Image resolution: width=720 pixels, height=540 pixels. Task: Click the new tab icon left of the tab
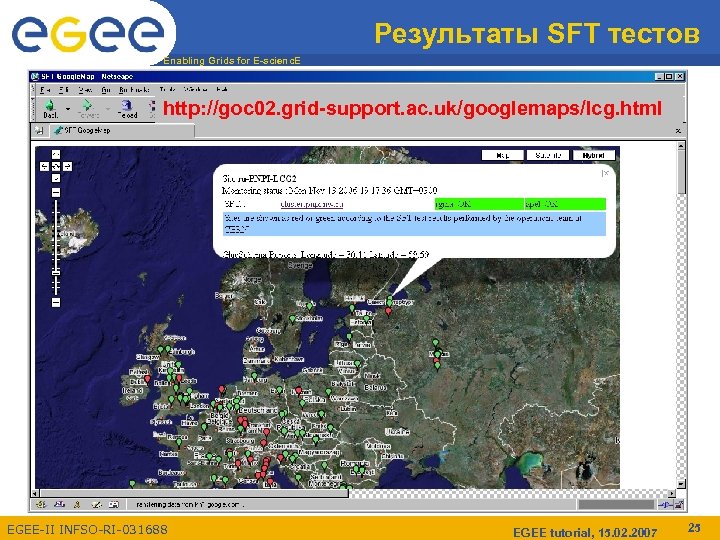(39, 131)
